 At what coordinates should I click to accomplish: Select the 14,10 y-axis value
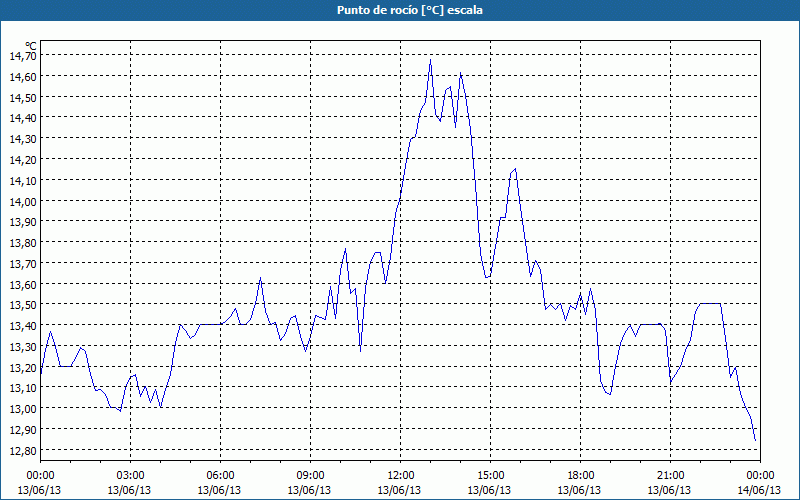pos(23,181)
